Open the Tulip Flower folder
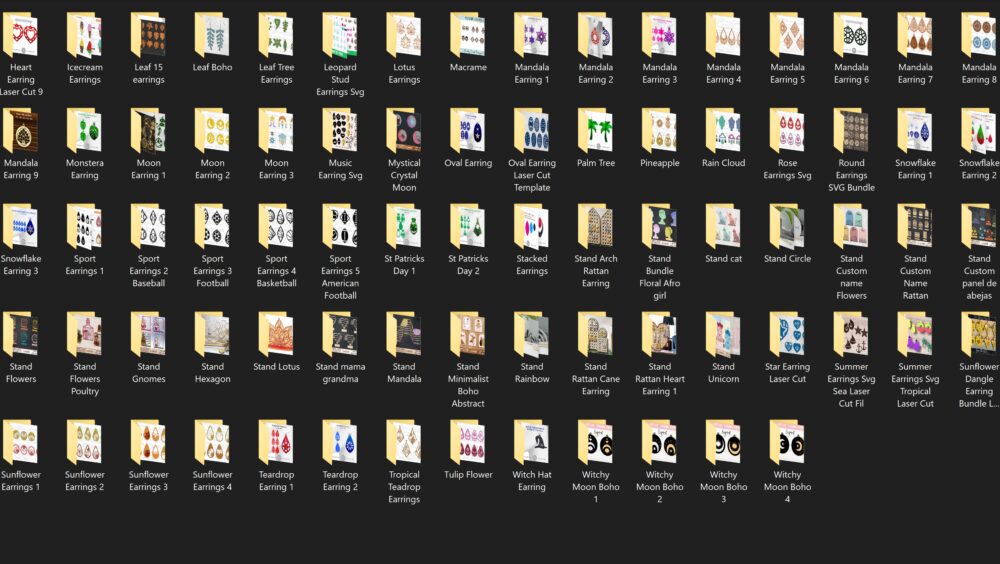 coord(468,443)
